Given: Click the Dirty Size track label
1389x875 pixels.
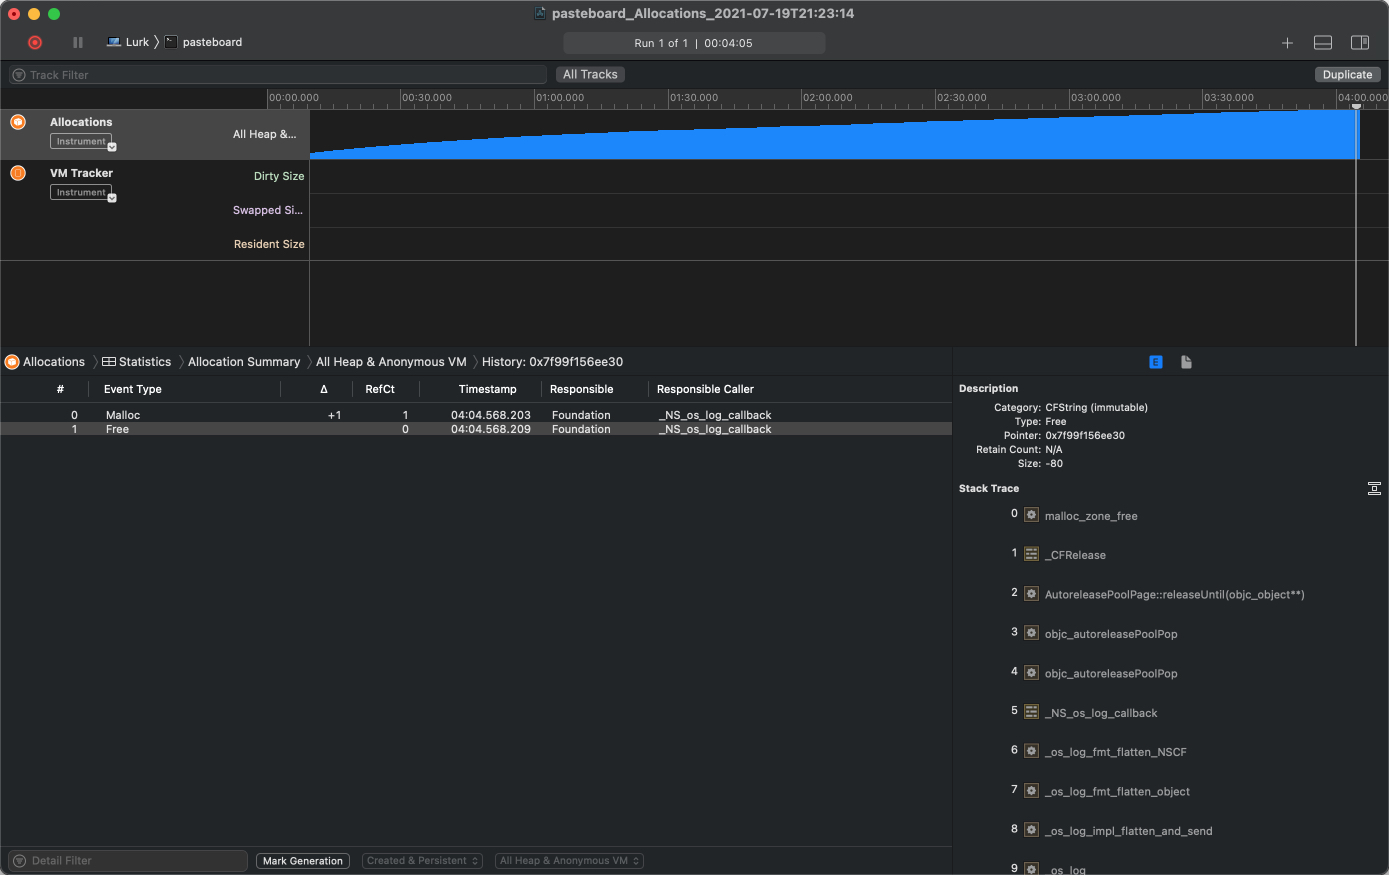Looking at the screenshot, I should coord(279,176).
